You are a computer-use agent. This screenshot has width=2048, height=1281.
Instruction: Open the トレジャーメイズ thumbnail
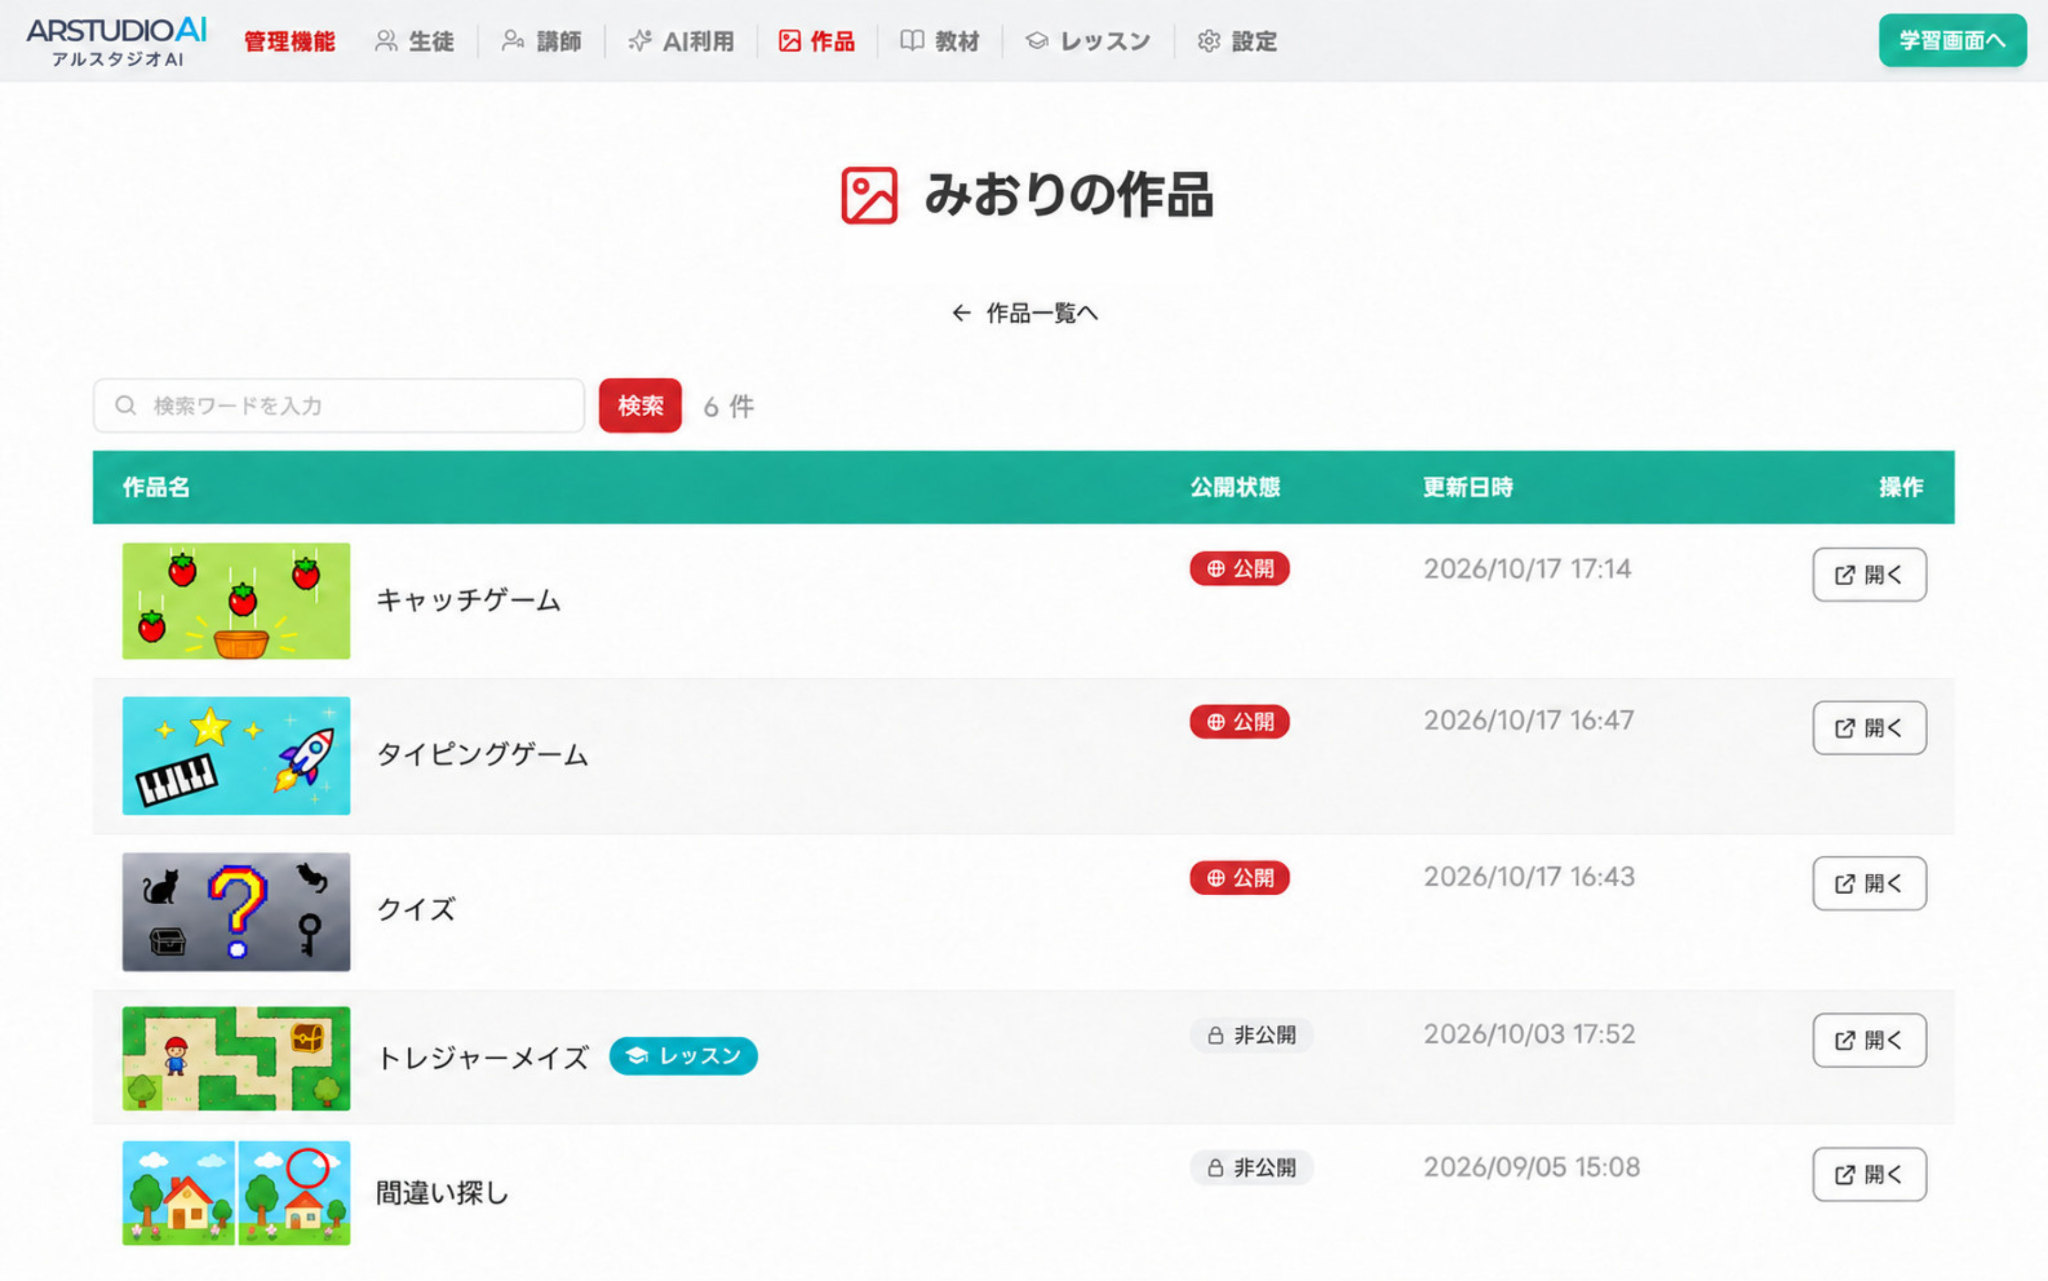[x=236, y=1058]
